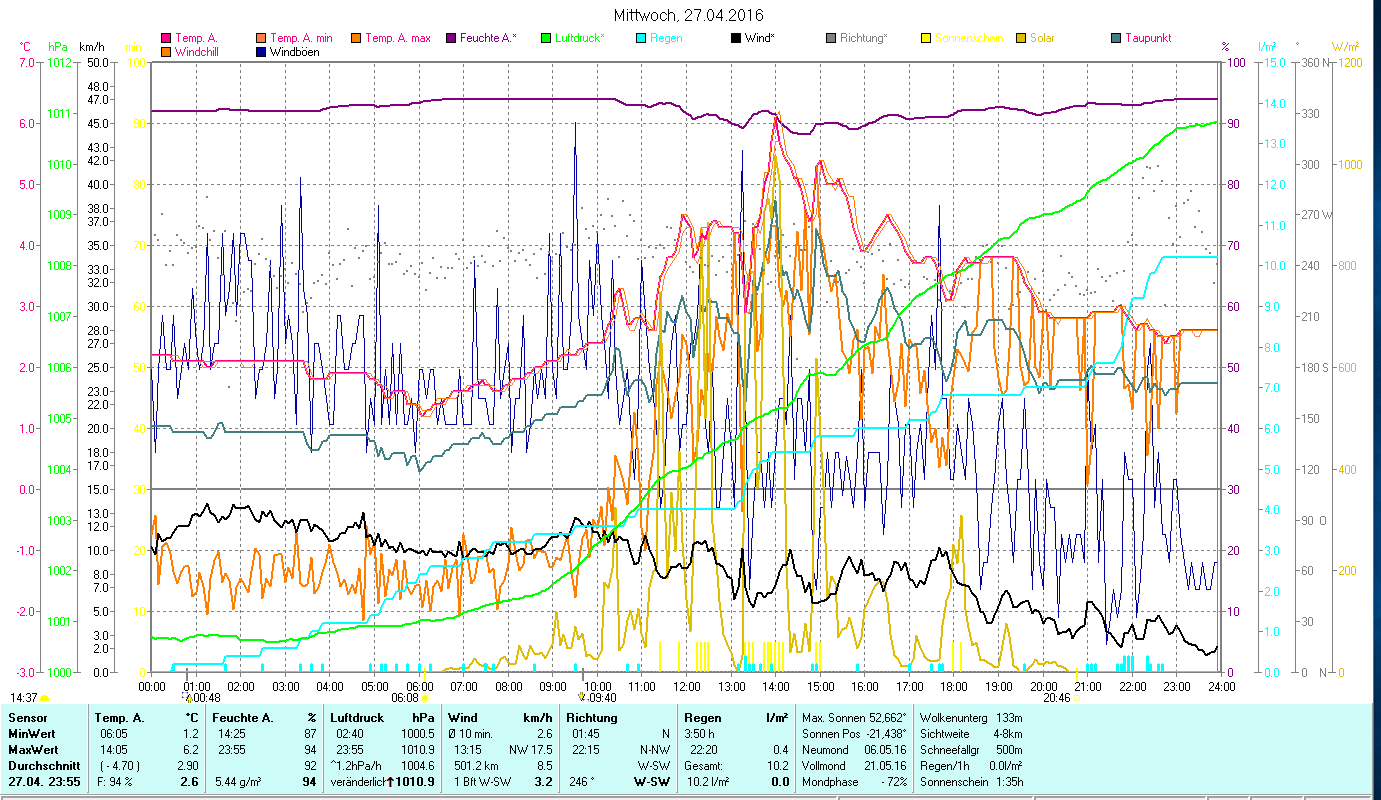Click the Windböen legend label
Screen dimensions: 1381x800
point(295,51)
